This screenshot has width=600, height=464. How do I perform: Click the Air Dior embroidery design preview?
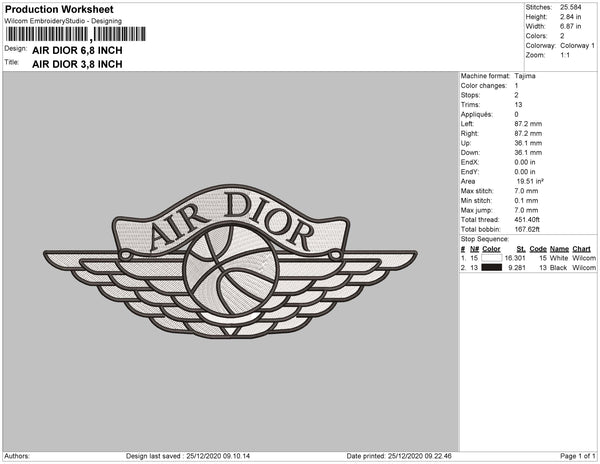click(230, 262)
